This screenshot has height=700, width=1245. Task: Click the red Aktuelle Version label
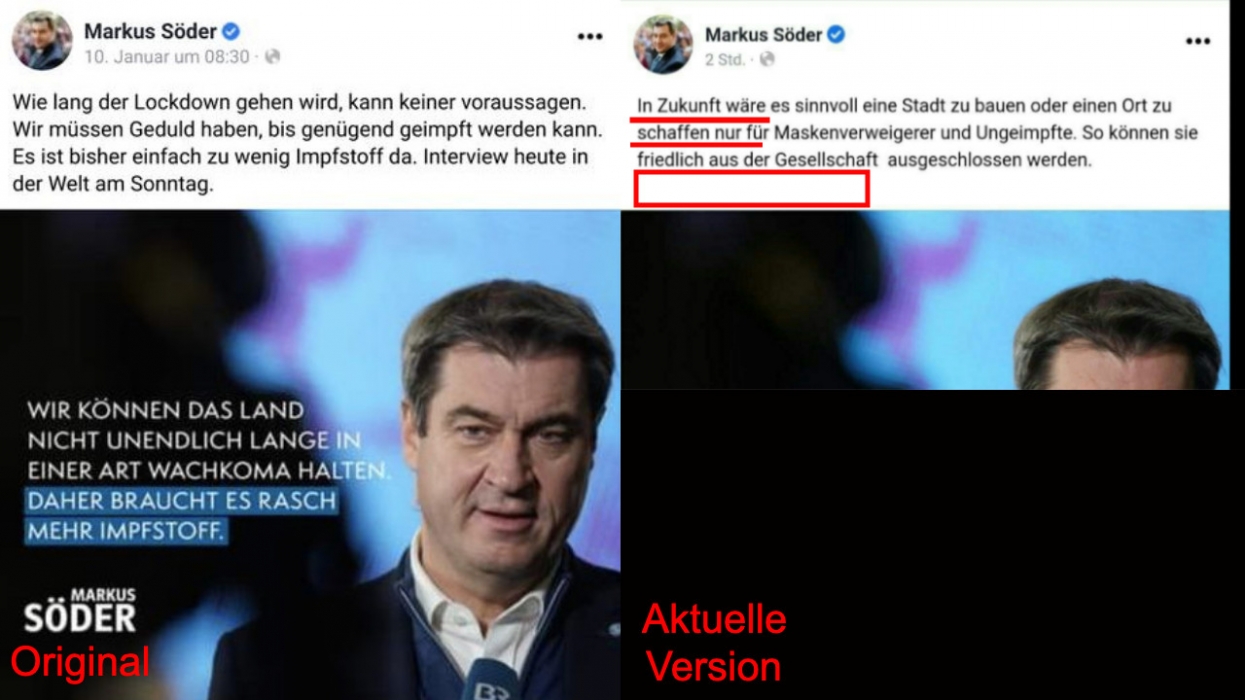(714, 642)
